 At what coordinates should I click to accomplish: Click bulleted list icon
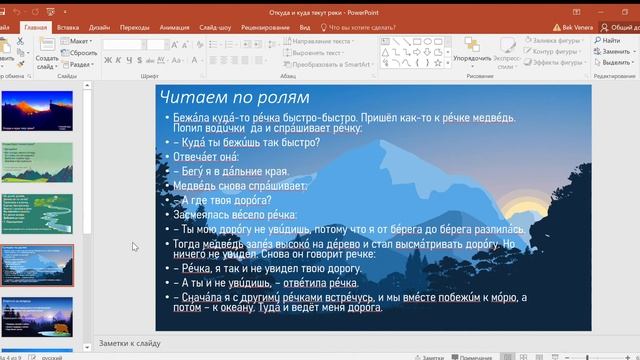214,44
